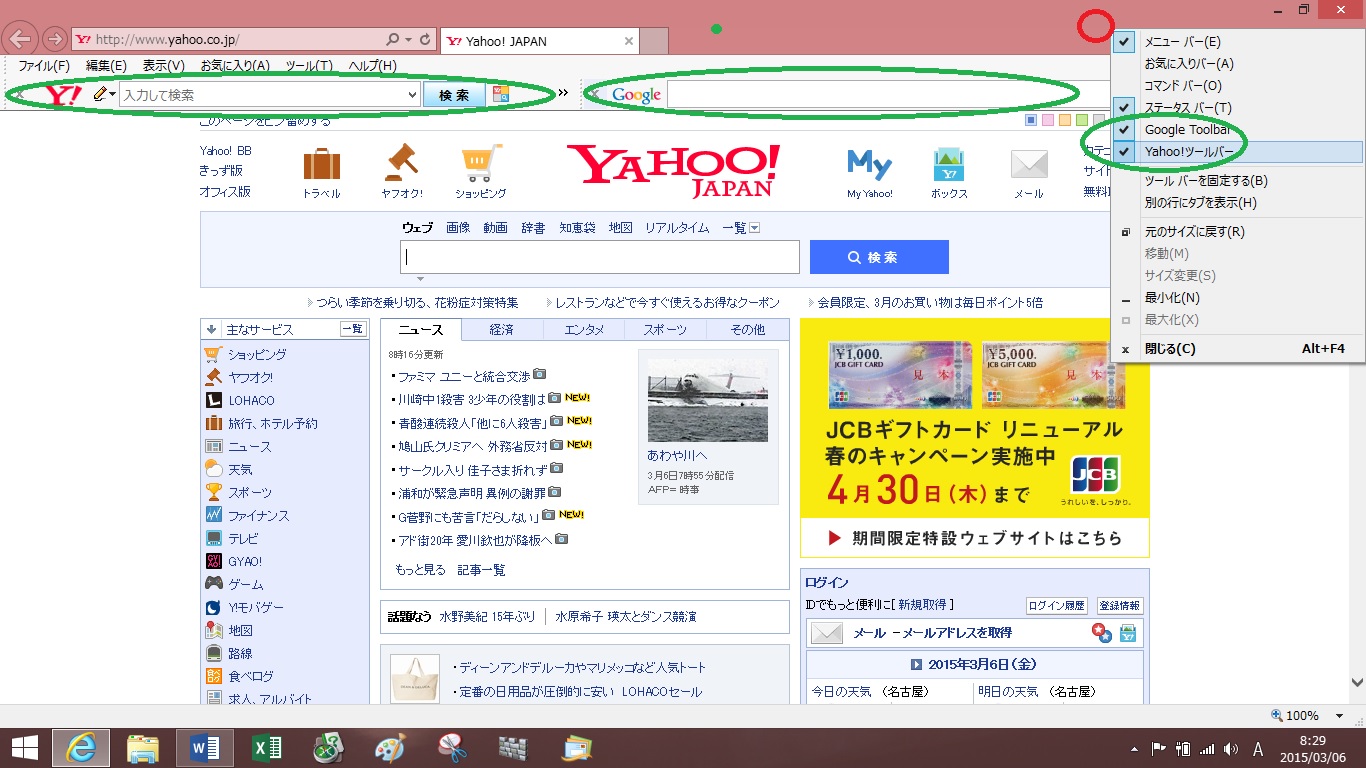
Task: Click the スポーツ trophy icon in sidebar
Action: 213,492
